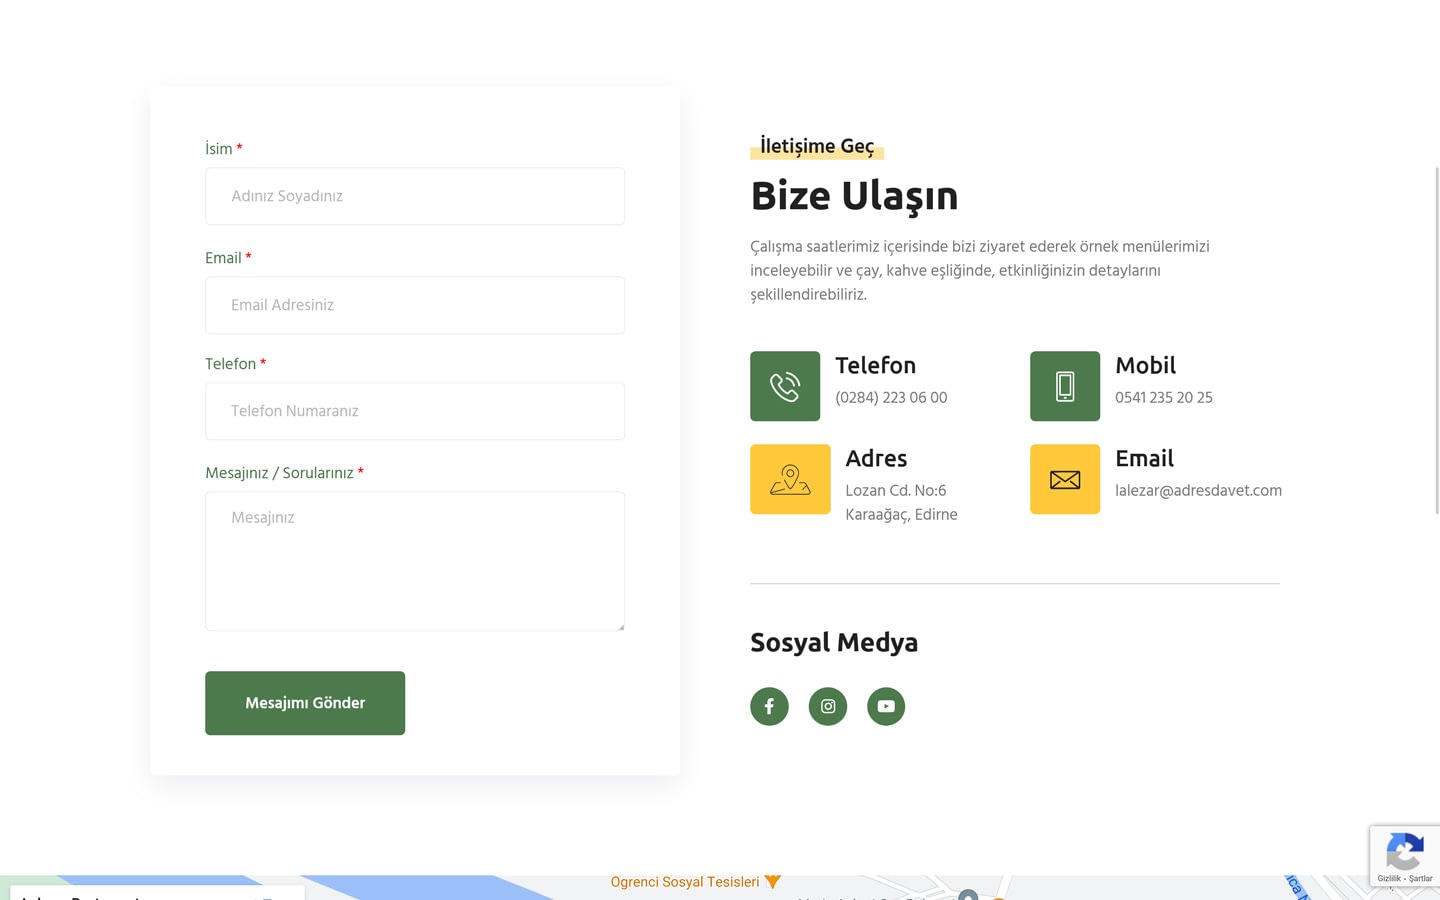
Task: Select the Telefon Numaranız input field
Action: (415, 411)
